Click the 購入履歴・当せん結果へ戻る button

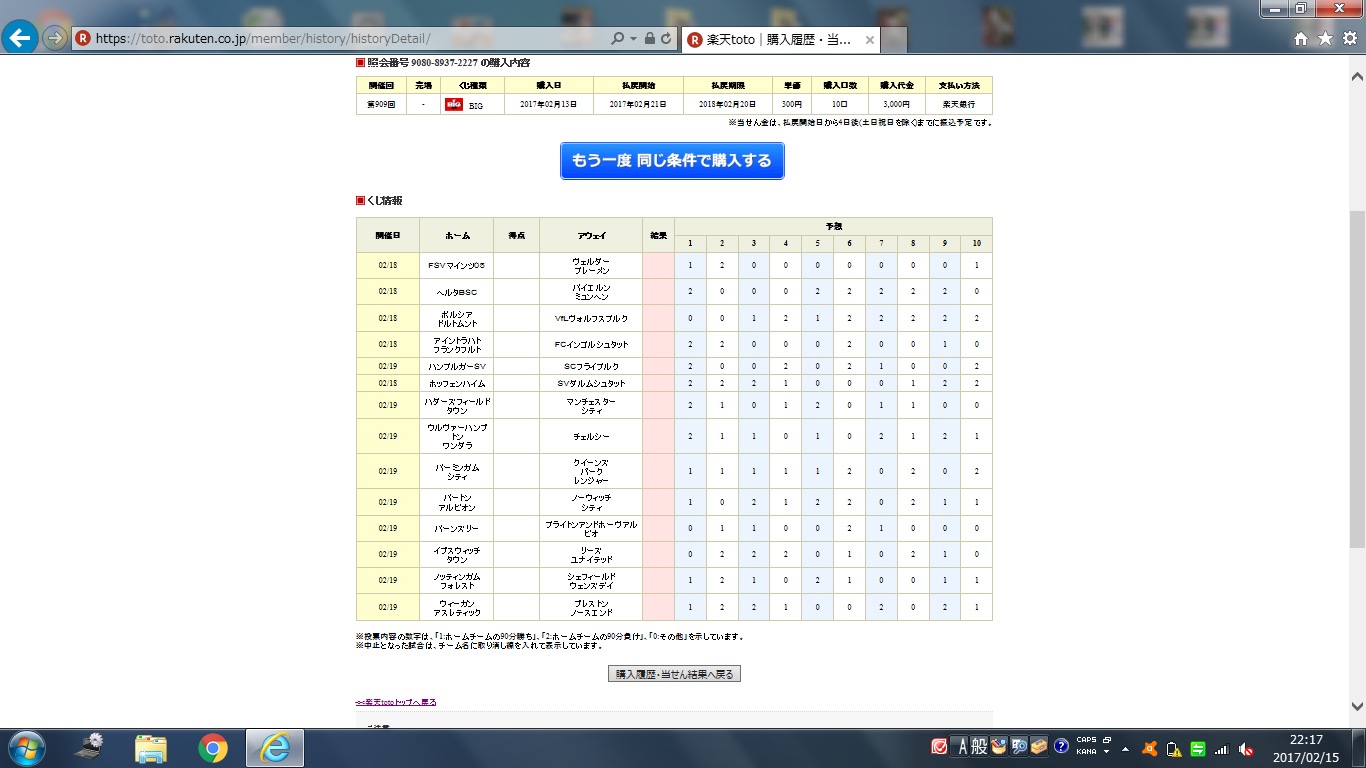point(674,674)
